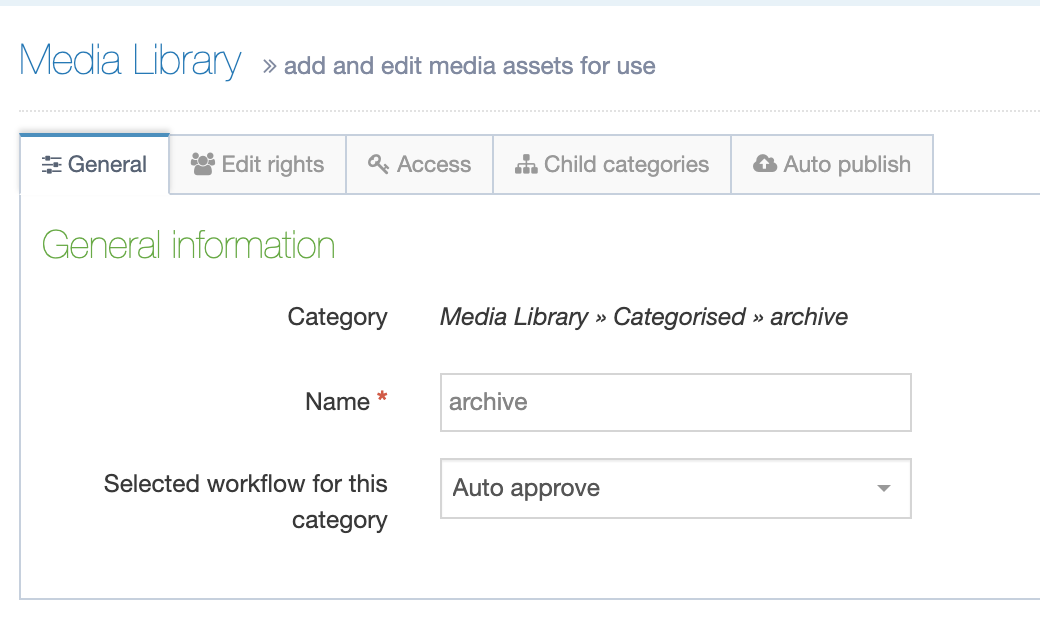Click the key icon on the Access tab
Image resolution: width=1040 pixels, height=633 pixels.
(x=377, y=164)
